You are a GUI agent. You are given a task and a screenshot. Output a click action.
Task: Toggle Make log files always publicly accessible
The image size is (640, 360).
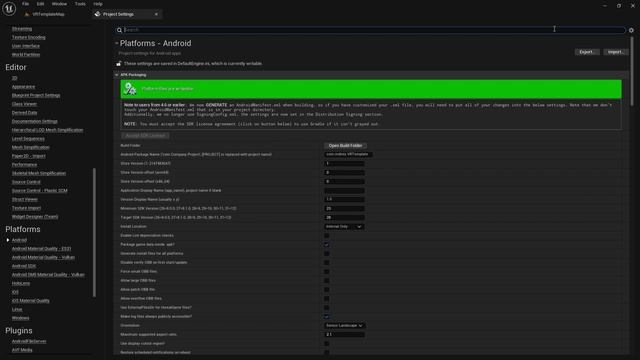click(327, 317)
